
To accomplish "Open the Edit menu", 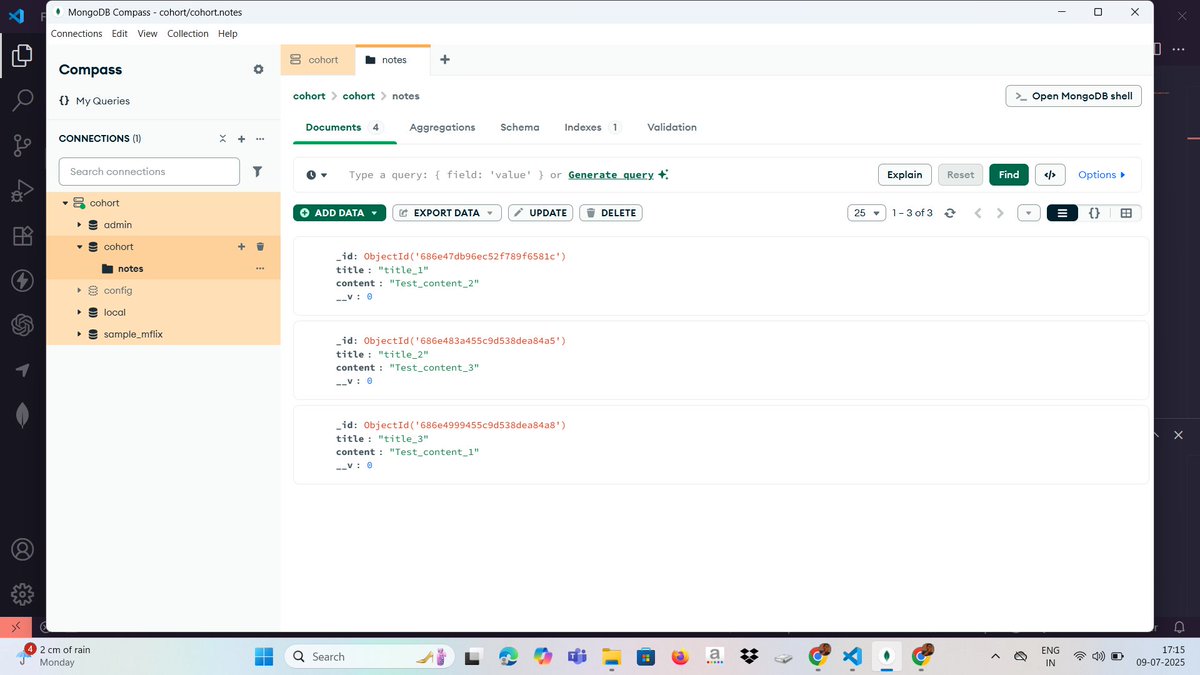I will pos(120,33).
